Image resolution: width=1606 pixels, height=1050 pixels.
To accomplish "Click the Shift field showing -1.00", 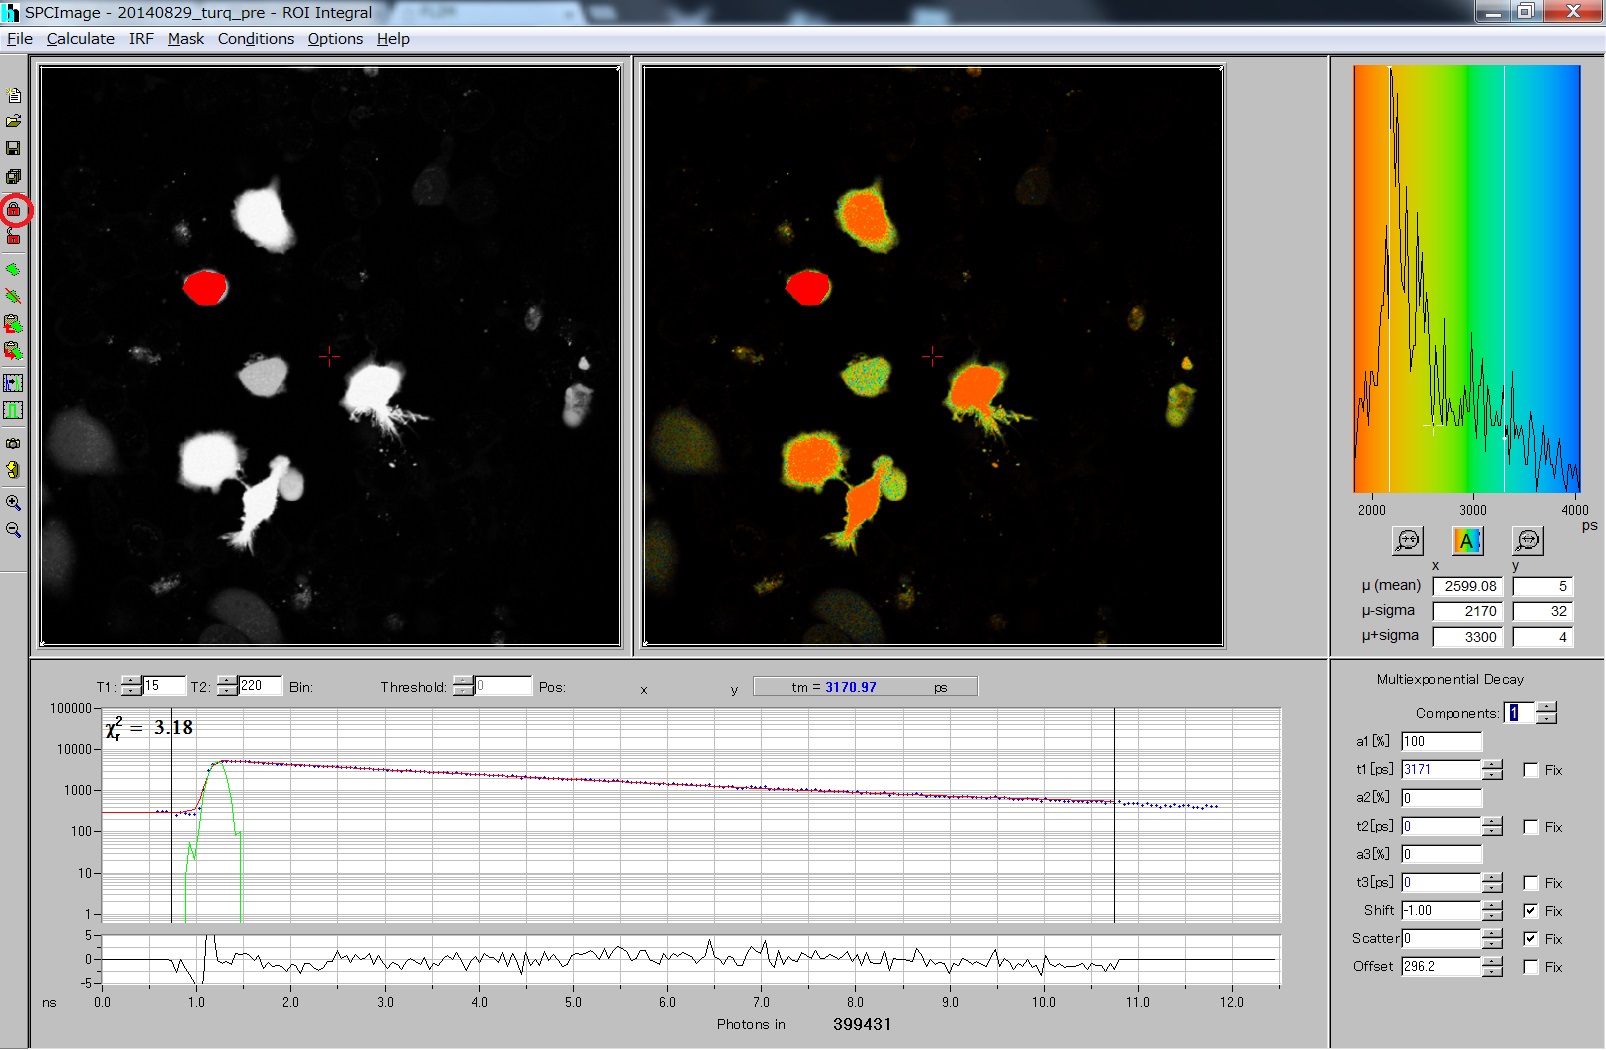I will [1441, 911].
